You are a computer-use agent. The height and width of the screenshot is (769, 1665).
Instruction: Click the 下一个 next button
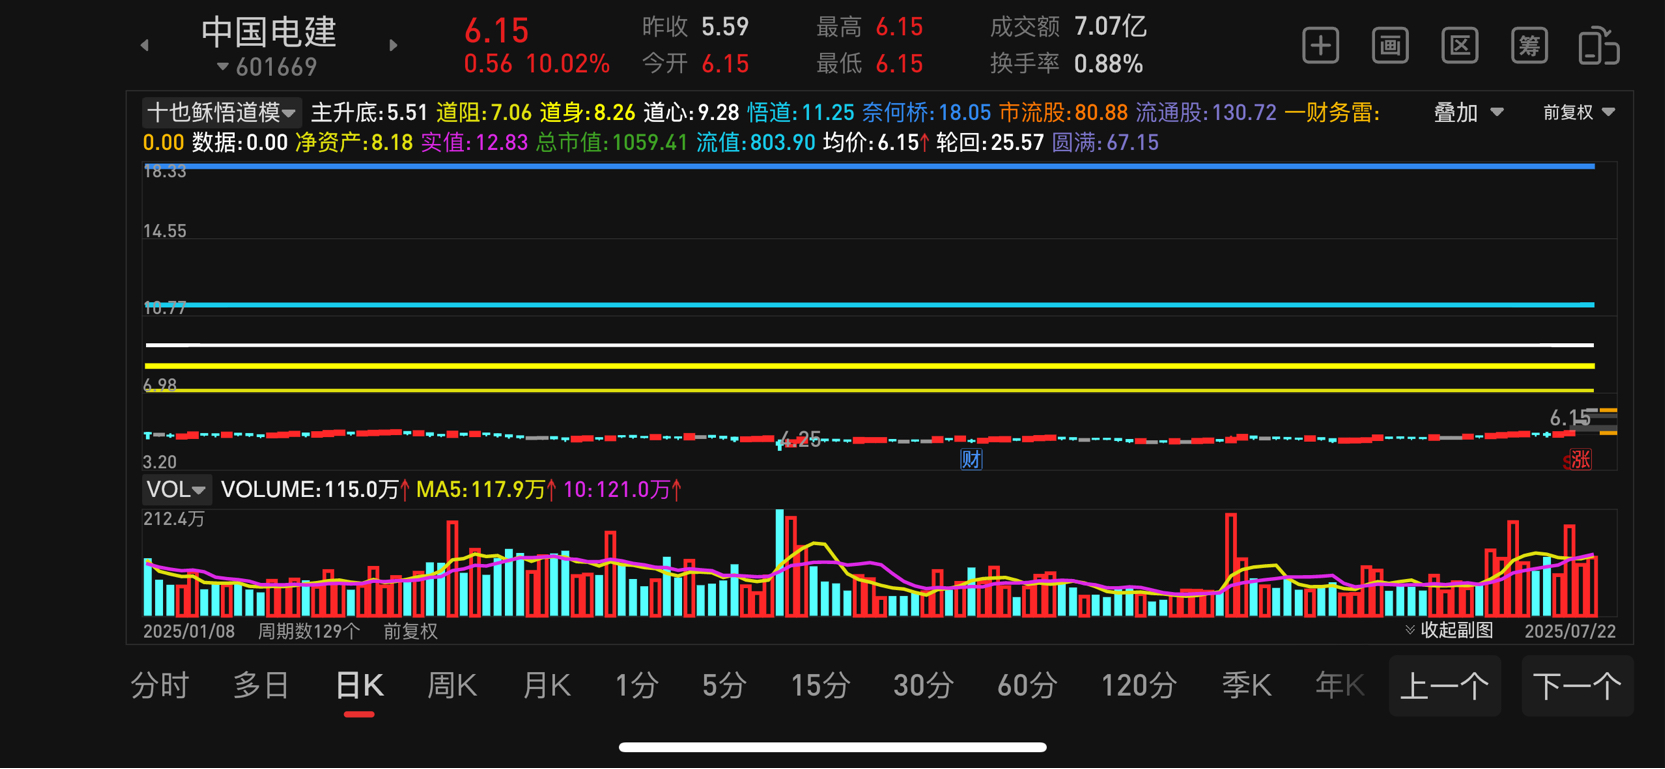click(x=1577, y=686)
